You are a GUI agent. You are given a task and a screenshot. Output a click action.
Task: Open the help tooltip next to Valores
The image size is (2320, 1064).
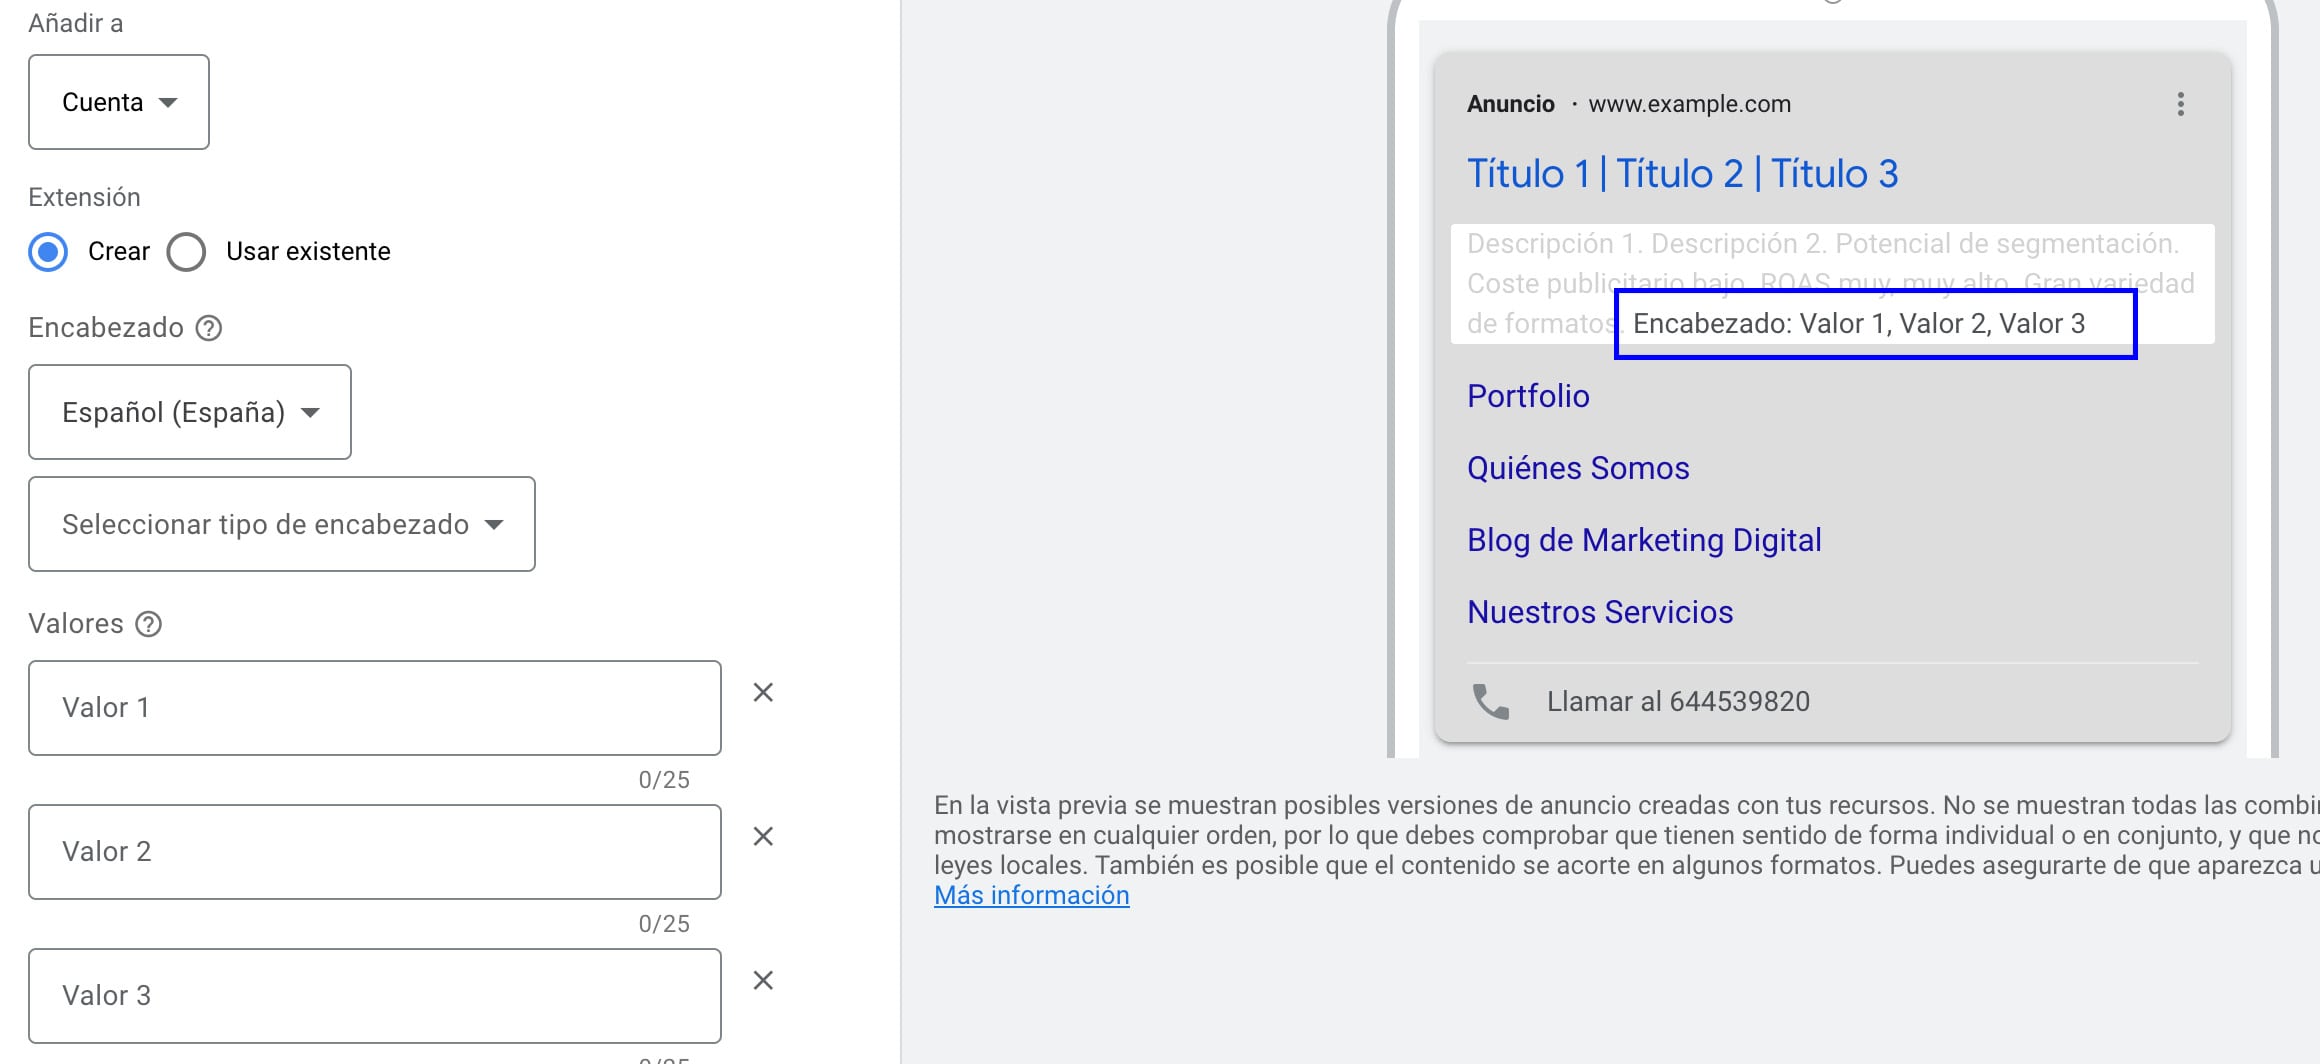(x=148, y=624)
